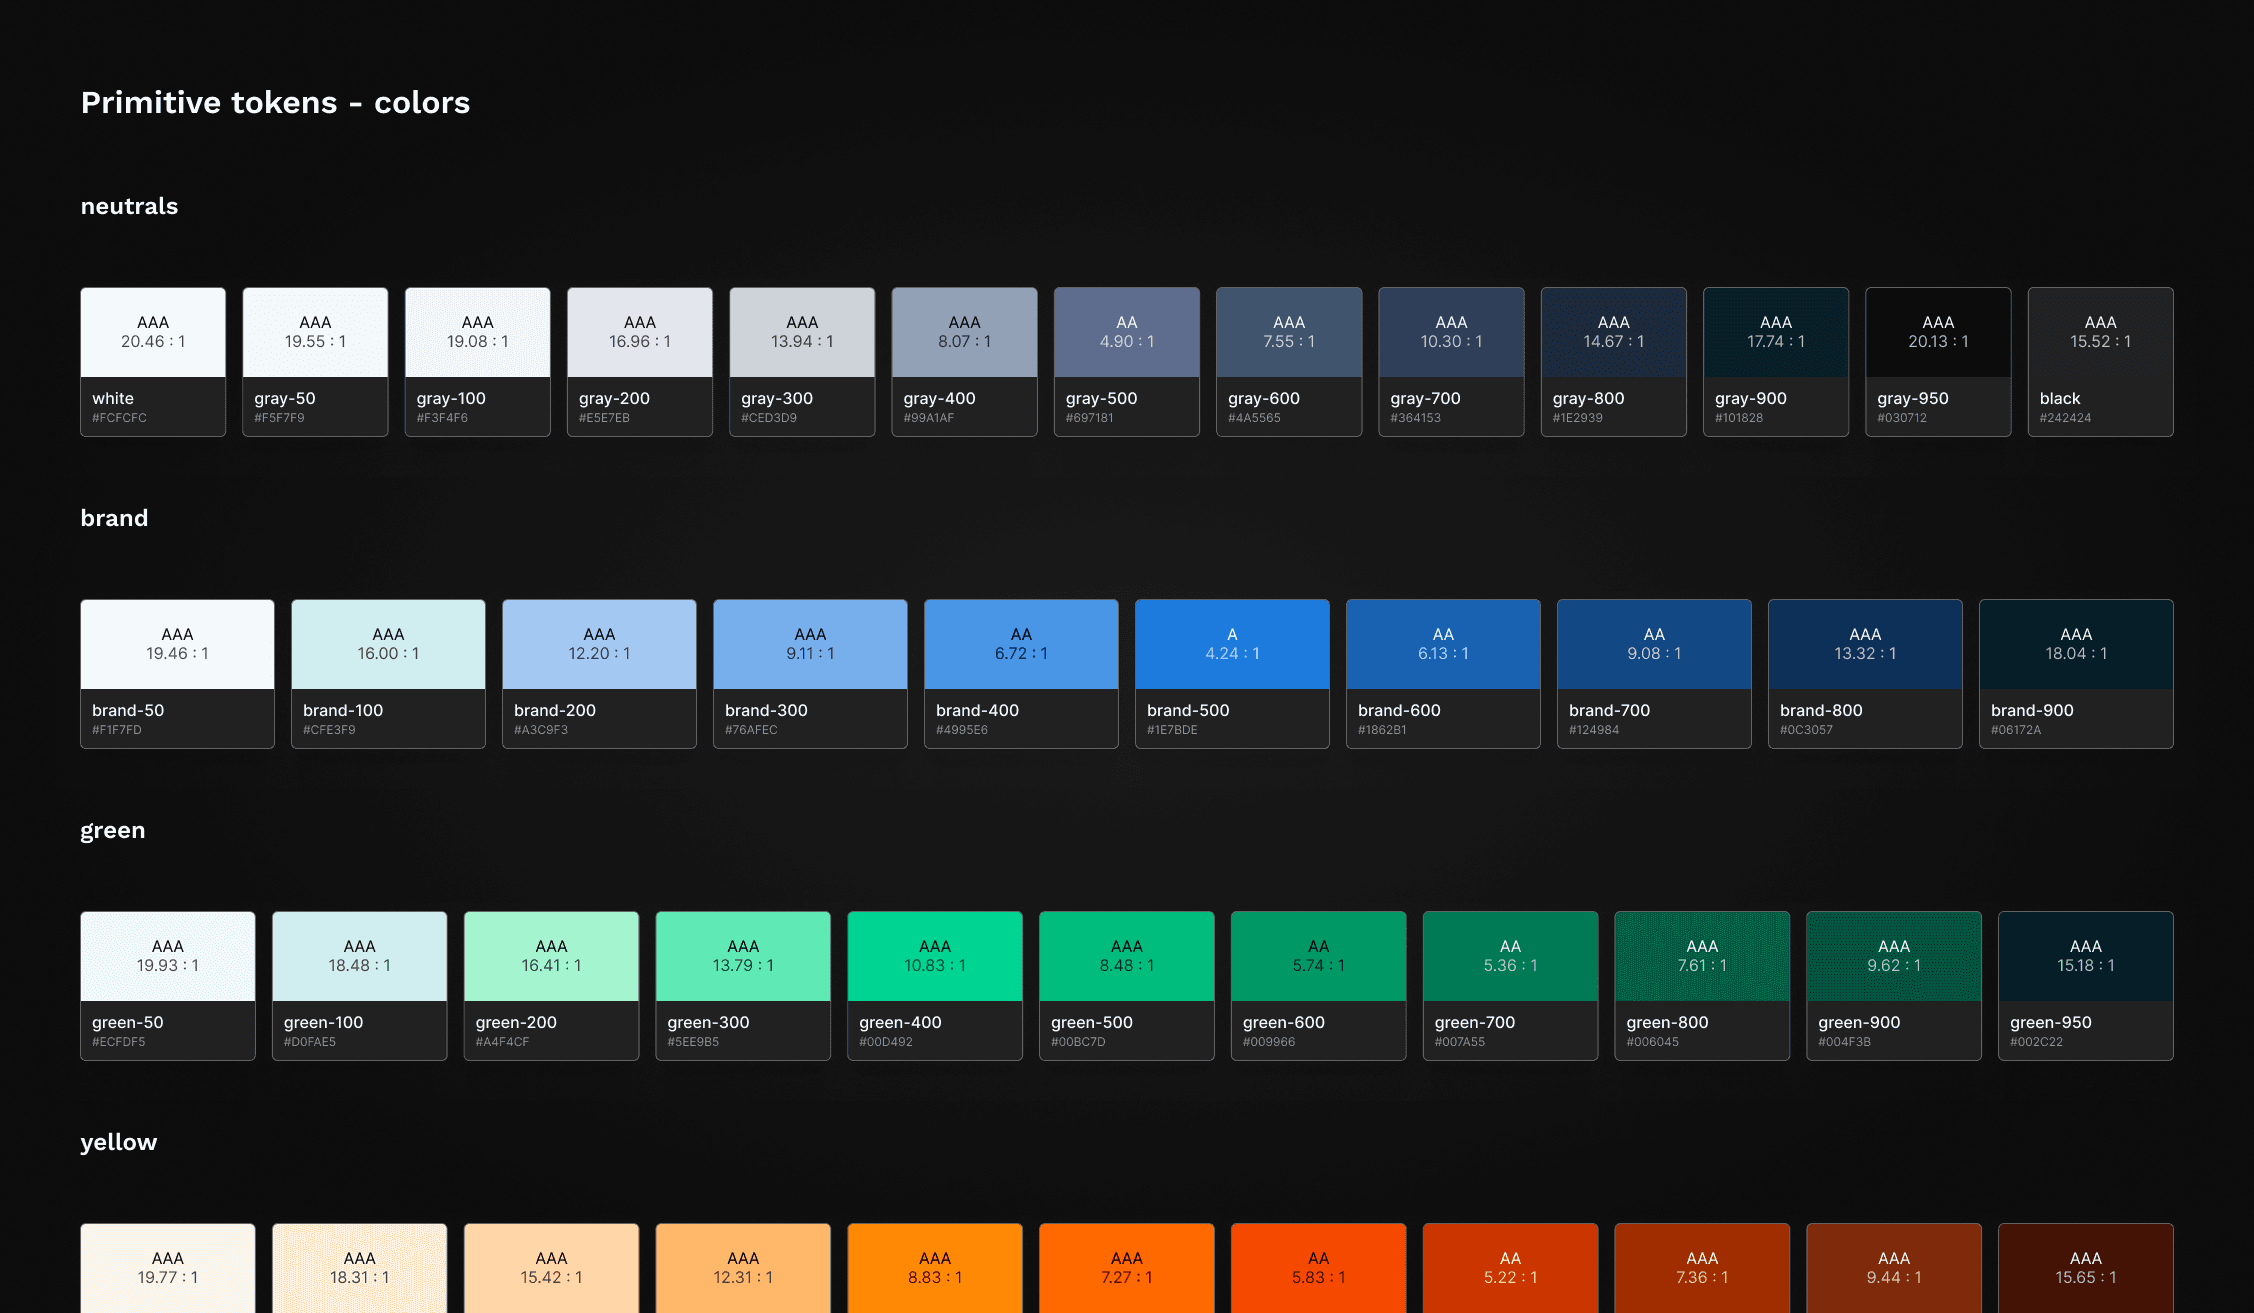Click the yellow swatch rated 15.65 : 1
Viewport: 2254px width, 1313px height.
pyautogui.click(x=2085, y=1268)
